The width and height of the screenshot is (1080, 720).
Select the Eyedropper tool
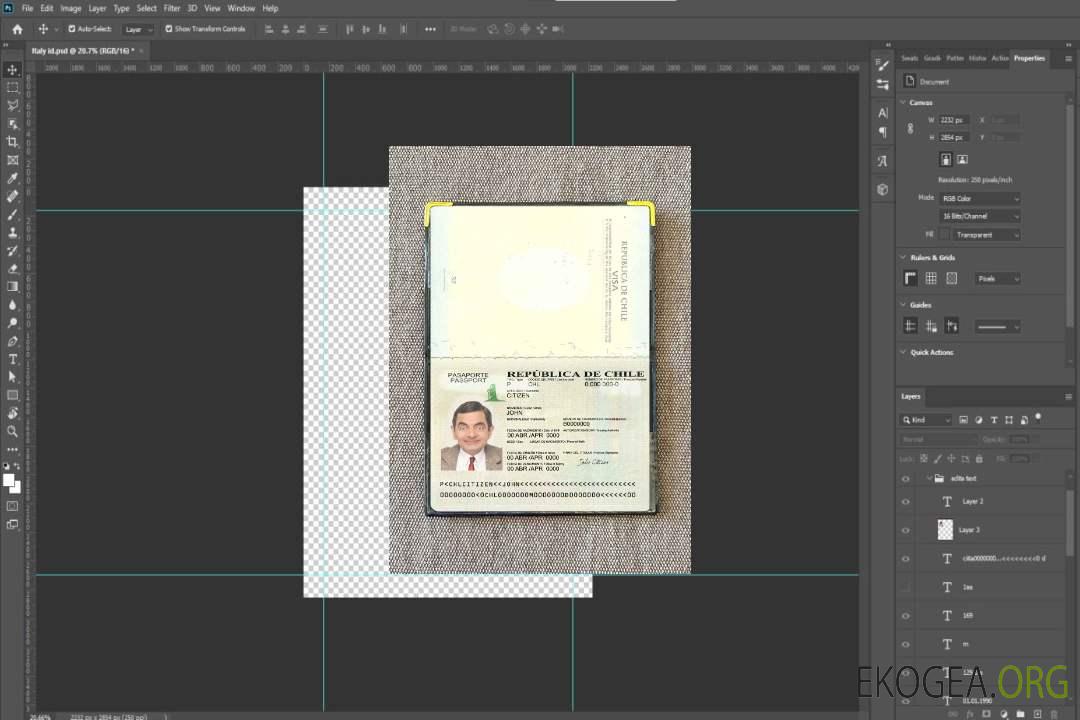pyautogui.click(x=12, y=178)
